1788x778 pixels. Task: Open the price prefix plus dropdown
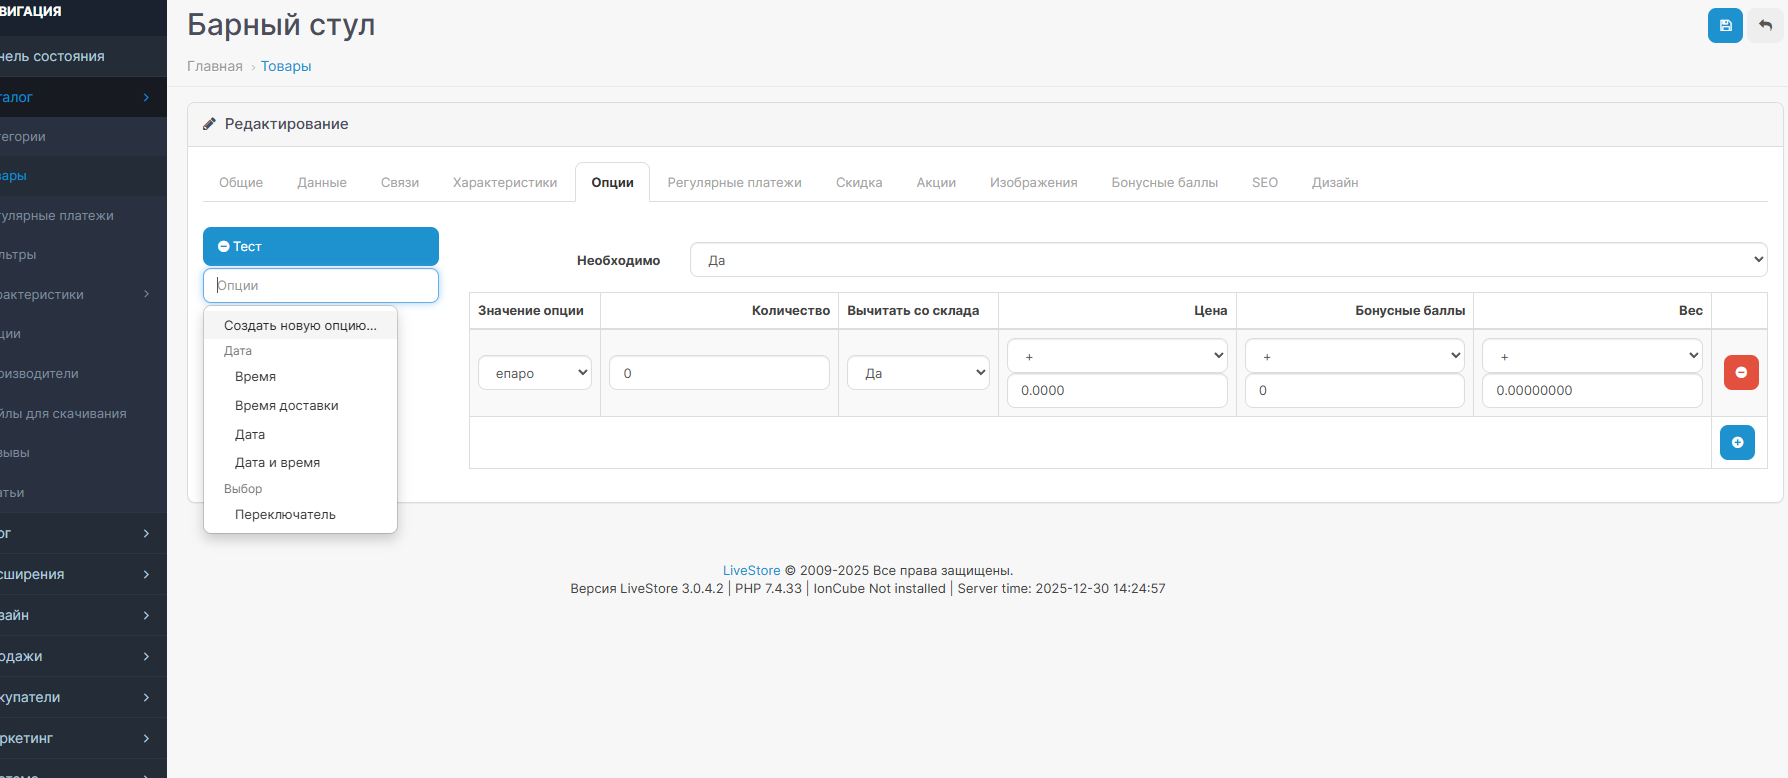(1116, 356)
